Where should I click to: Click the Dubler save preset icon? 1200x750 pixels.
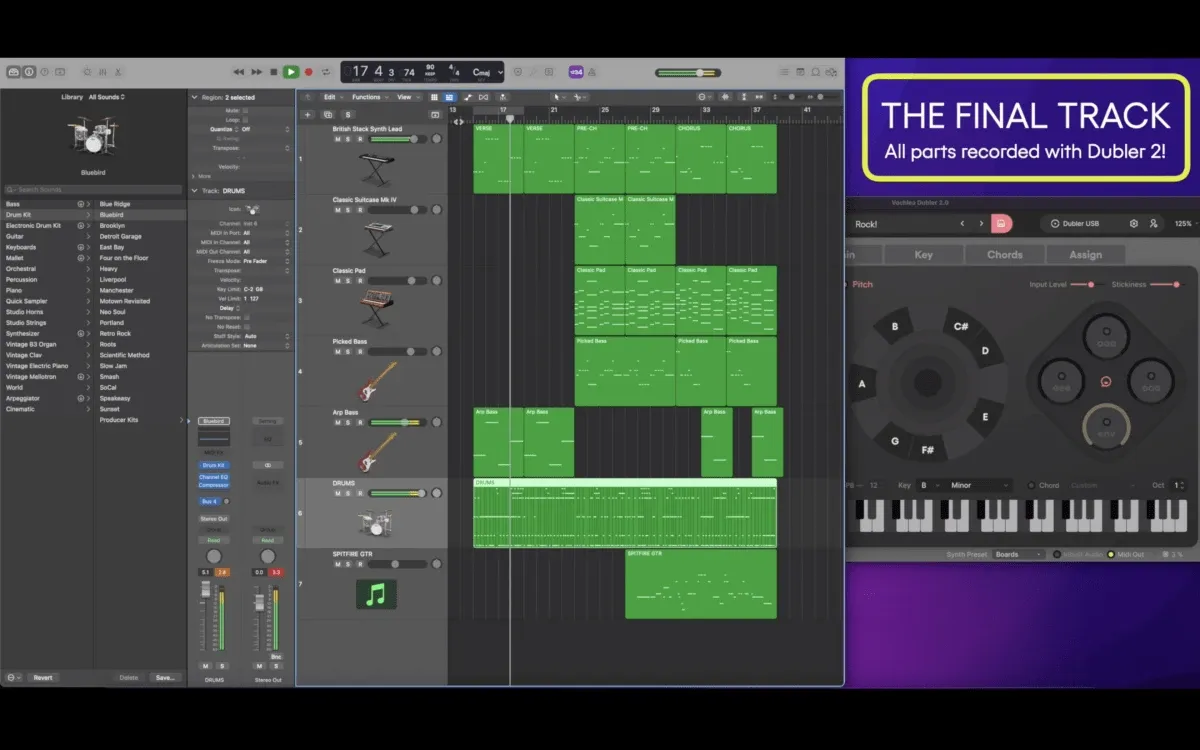(1001, 223)
